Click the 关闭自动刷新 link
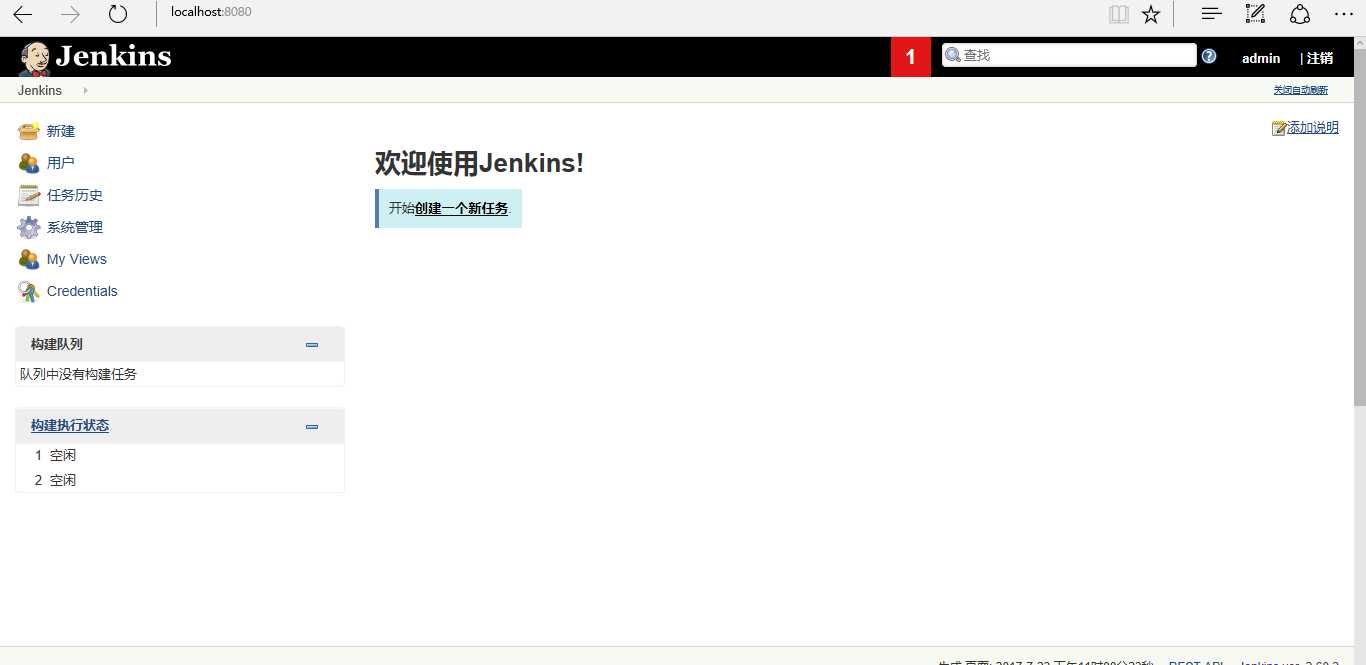The width and height of the screenshot is (1366, 665). pyautogui.click(x=1300, y=90)
